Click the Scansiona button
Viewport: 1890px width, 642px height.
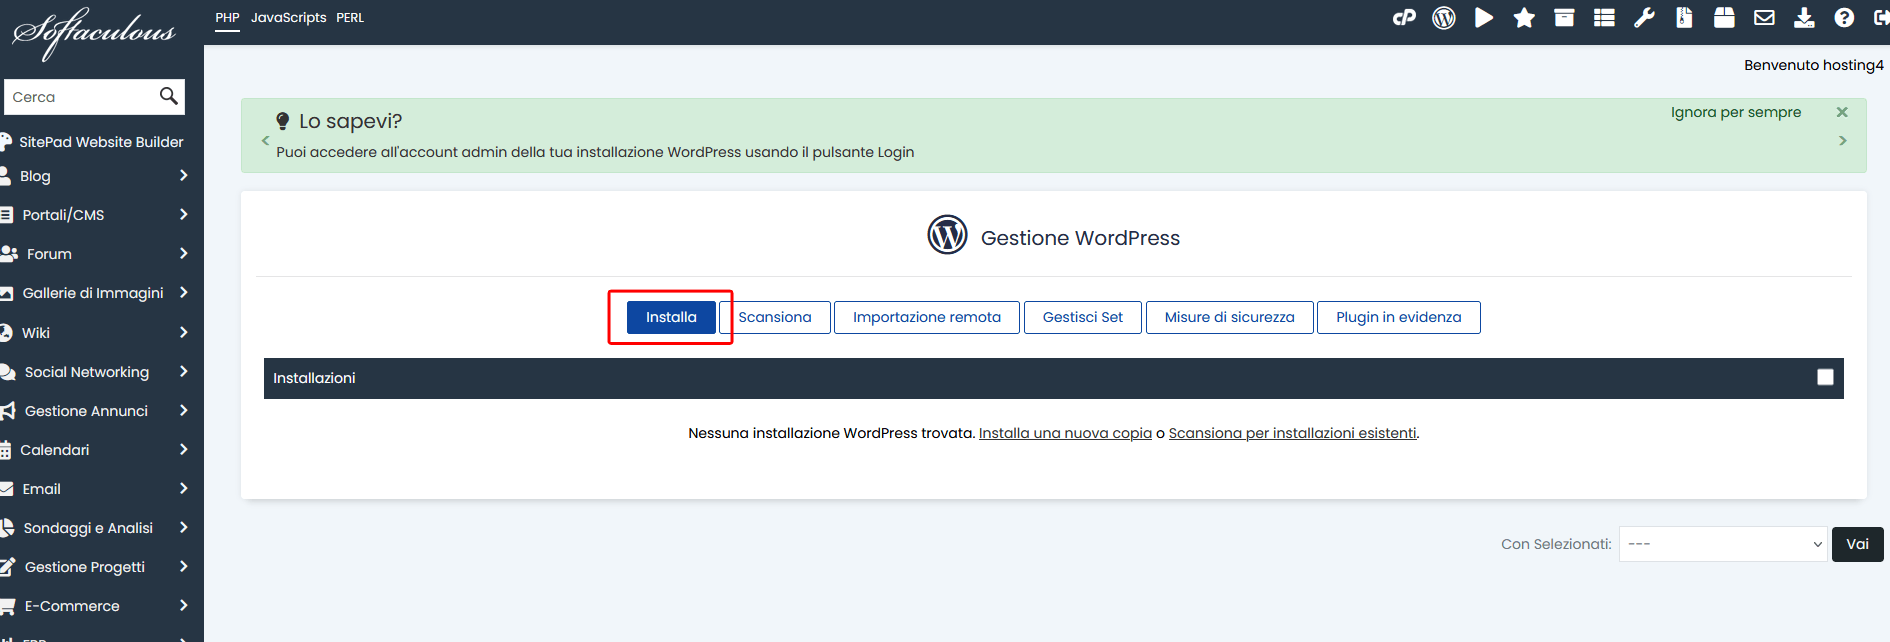click(775, 317)
